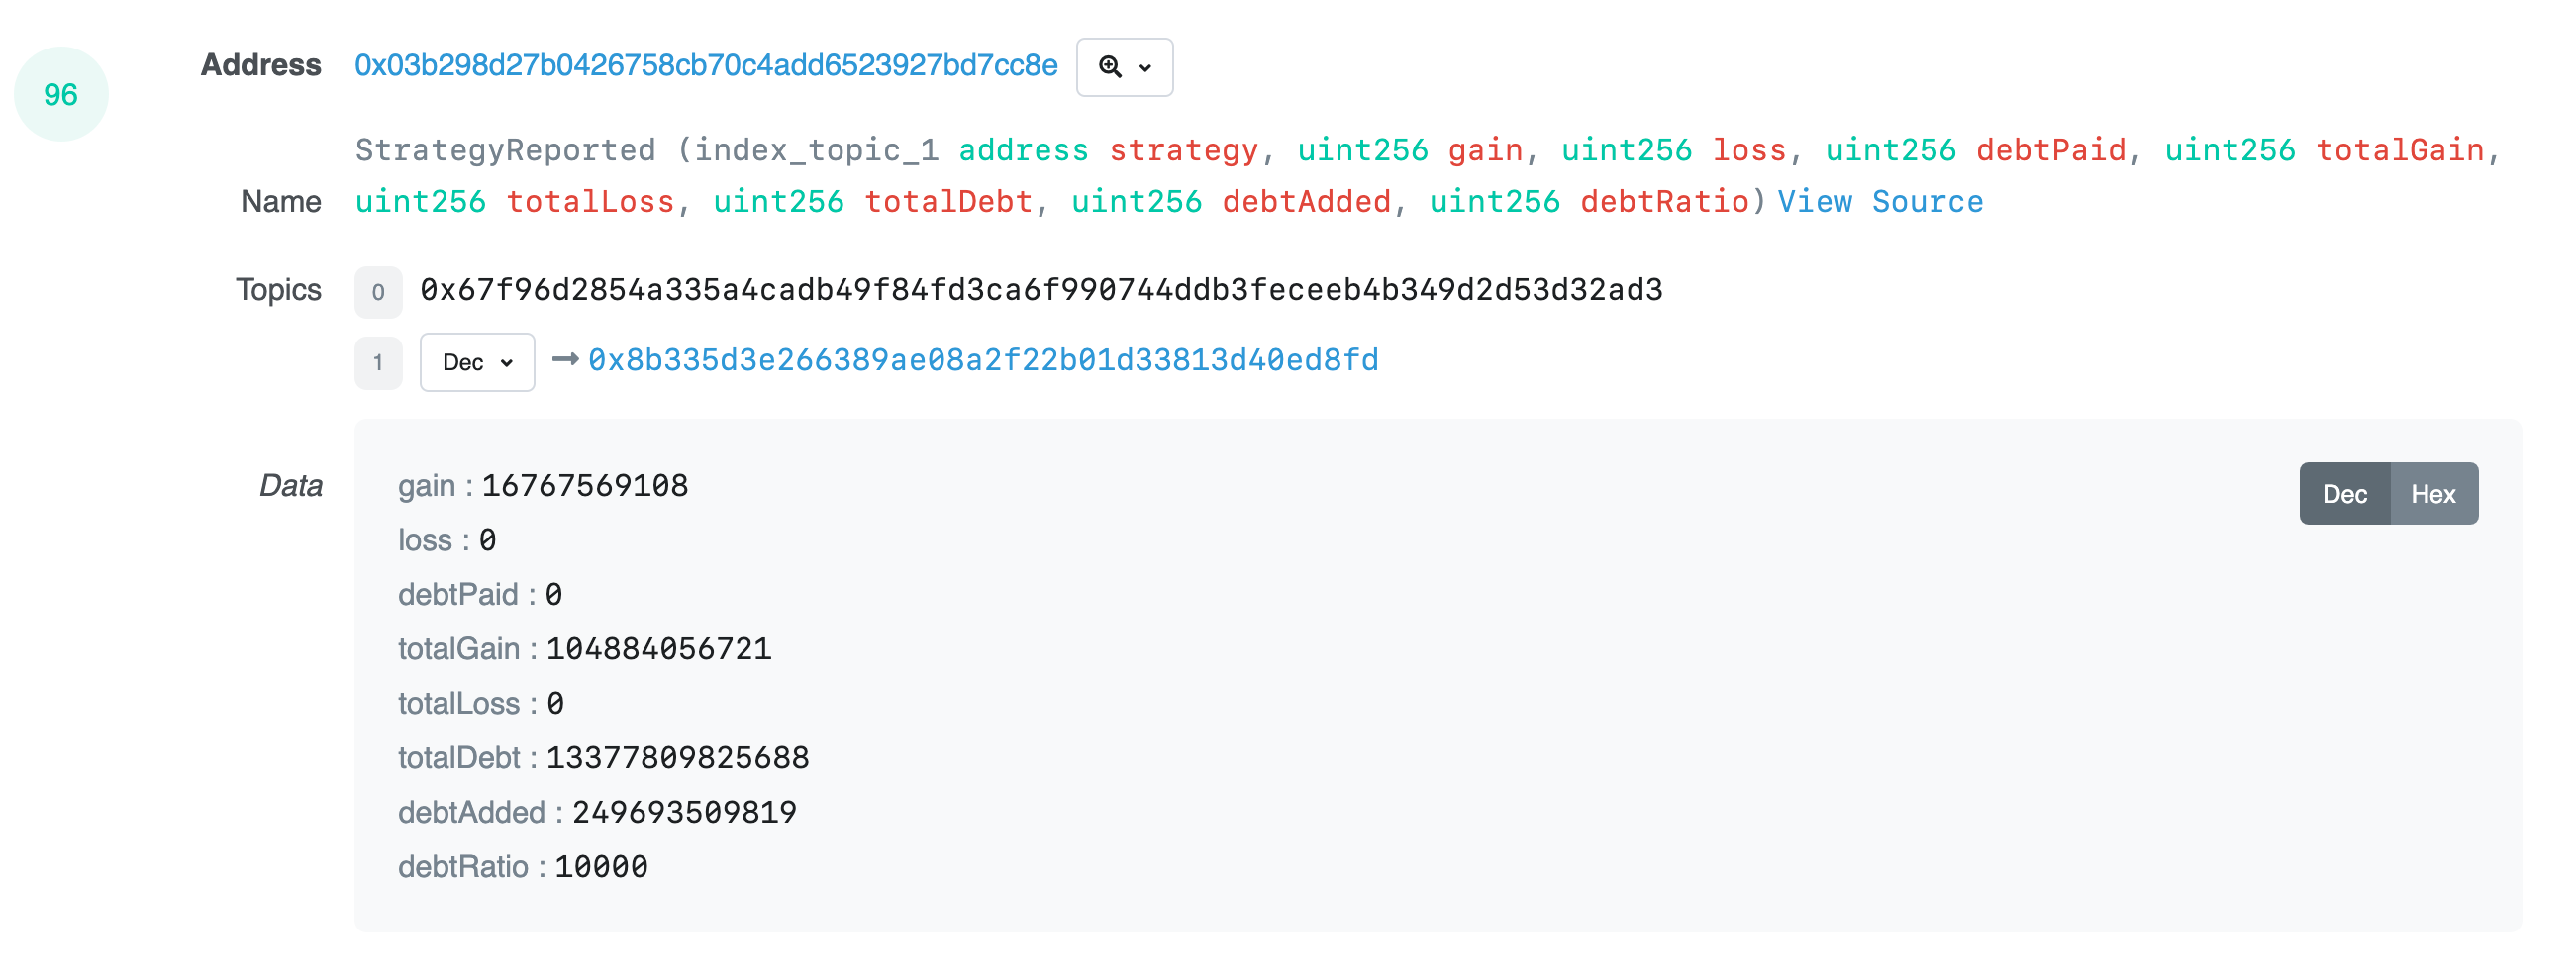Click the View Source link
2576x978 pixels.
coord(1880,201)
